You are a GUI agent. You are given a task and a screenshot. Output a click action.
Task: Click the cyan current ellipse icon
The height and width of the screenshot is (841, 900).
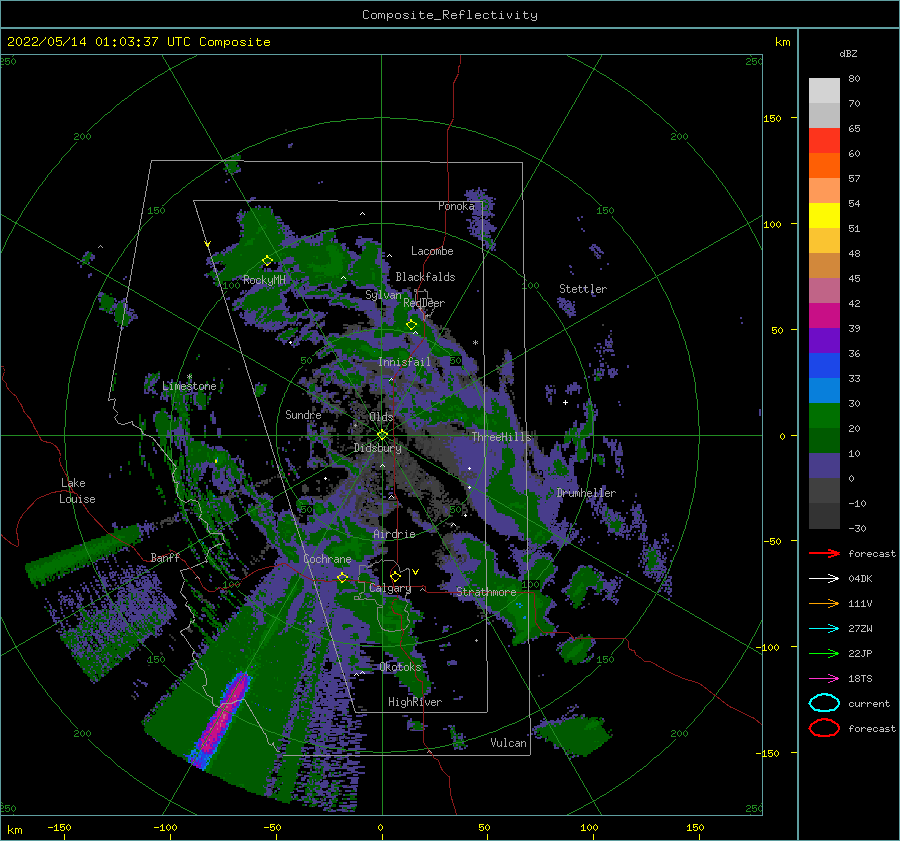pyautogui.click(x=824, y=703)
